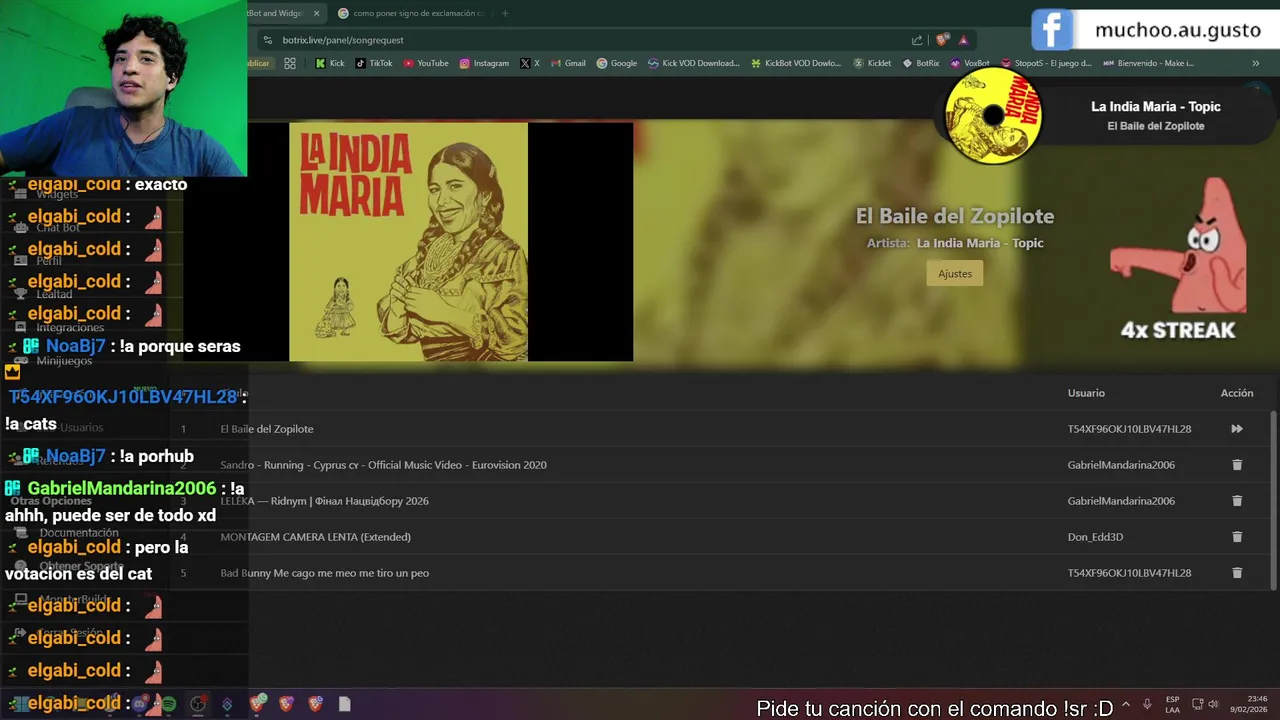Open the Google bookmark
The width and height of the screenshot is (1280, 720).
(617, 63)
